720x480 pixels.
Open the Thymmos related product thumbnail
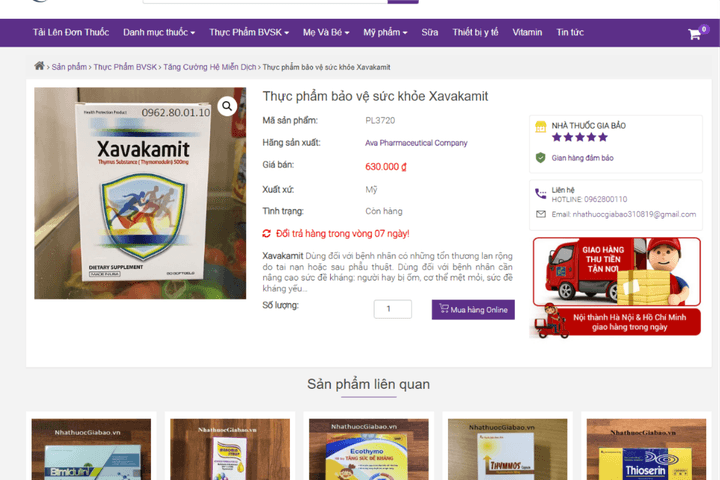click(x=507, y=449)
